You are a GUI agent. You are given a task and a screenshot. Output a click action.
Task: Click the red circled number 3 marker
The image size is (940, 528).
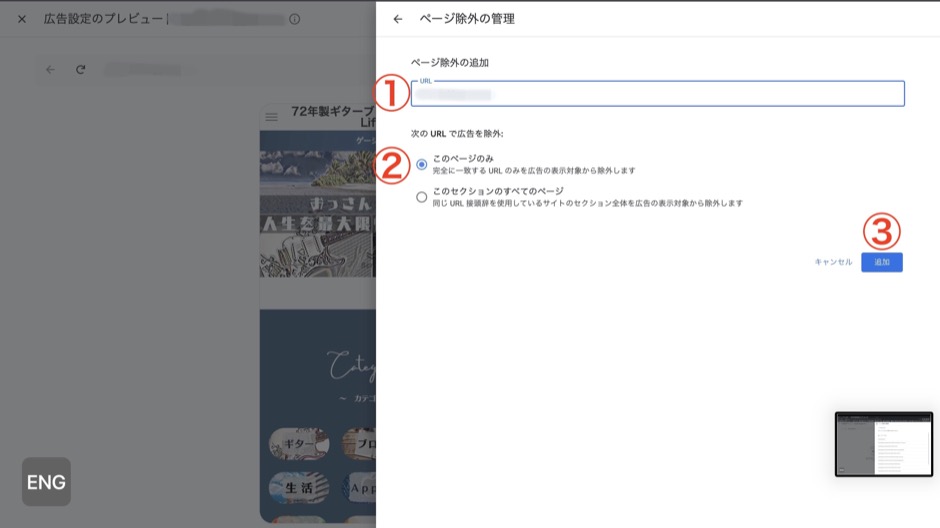tap(881, 232)
